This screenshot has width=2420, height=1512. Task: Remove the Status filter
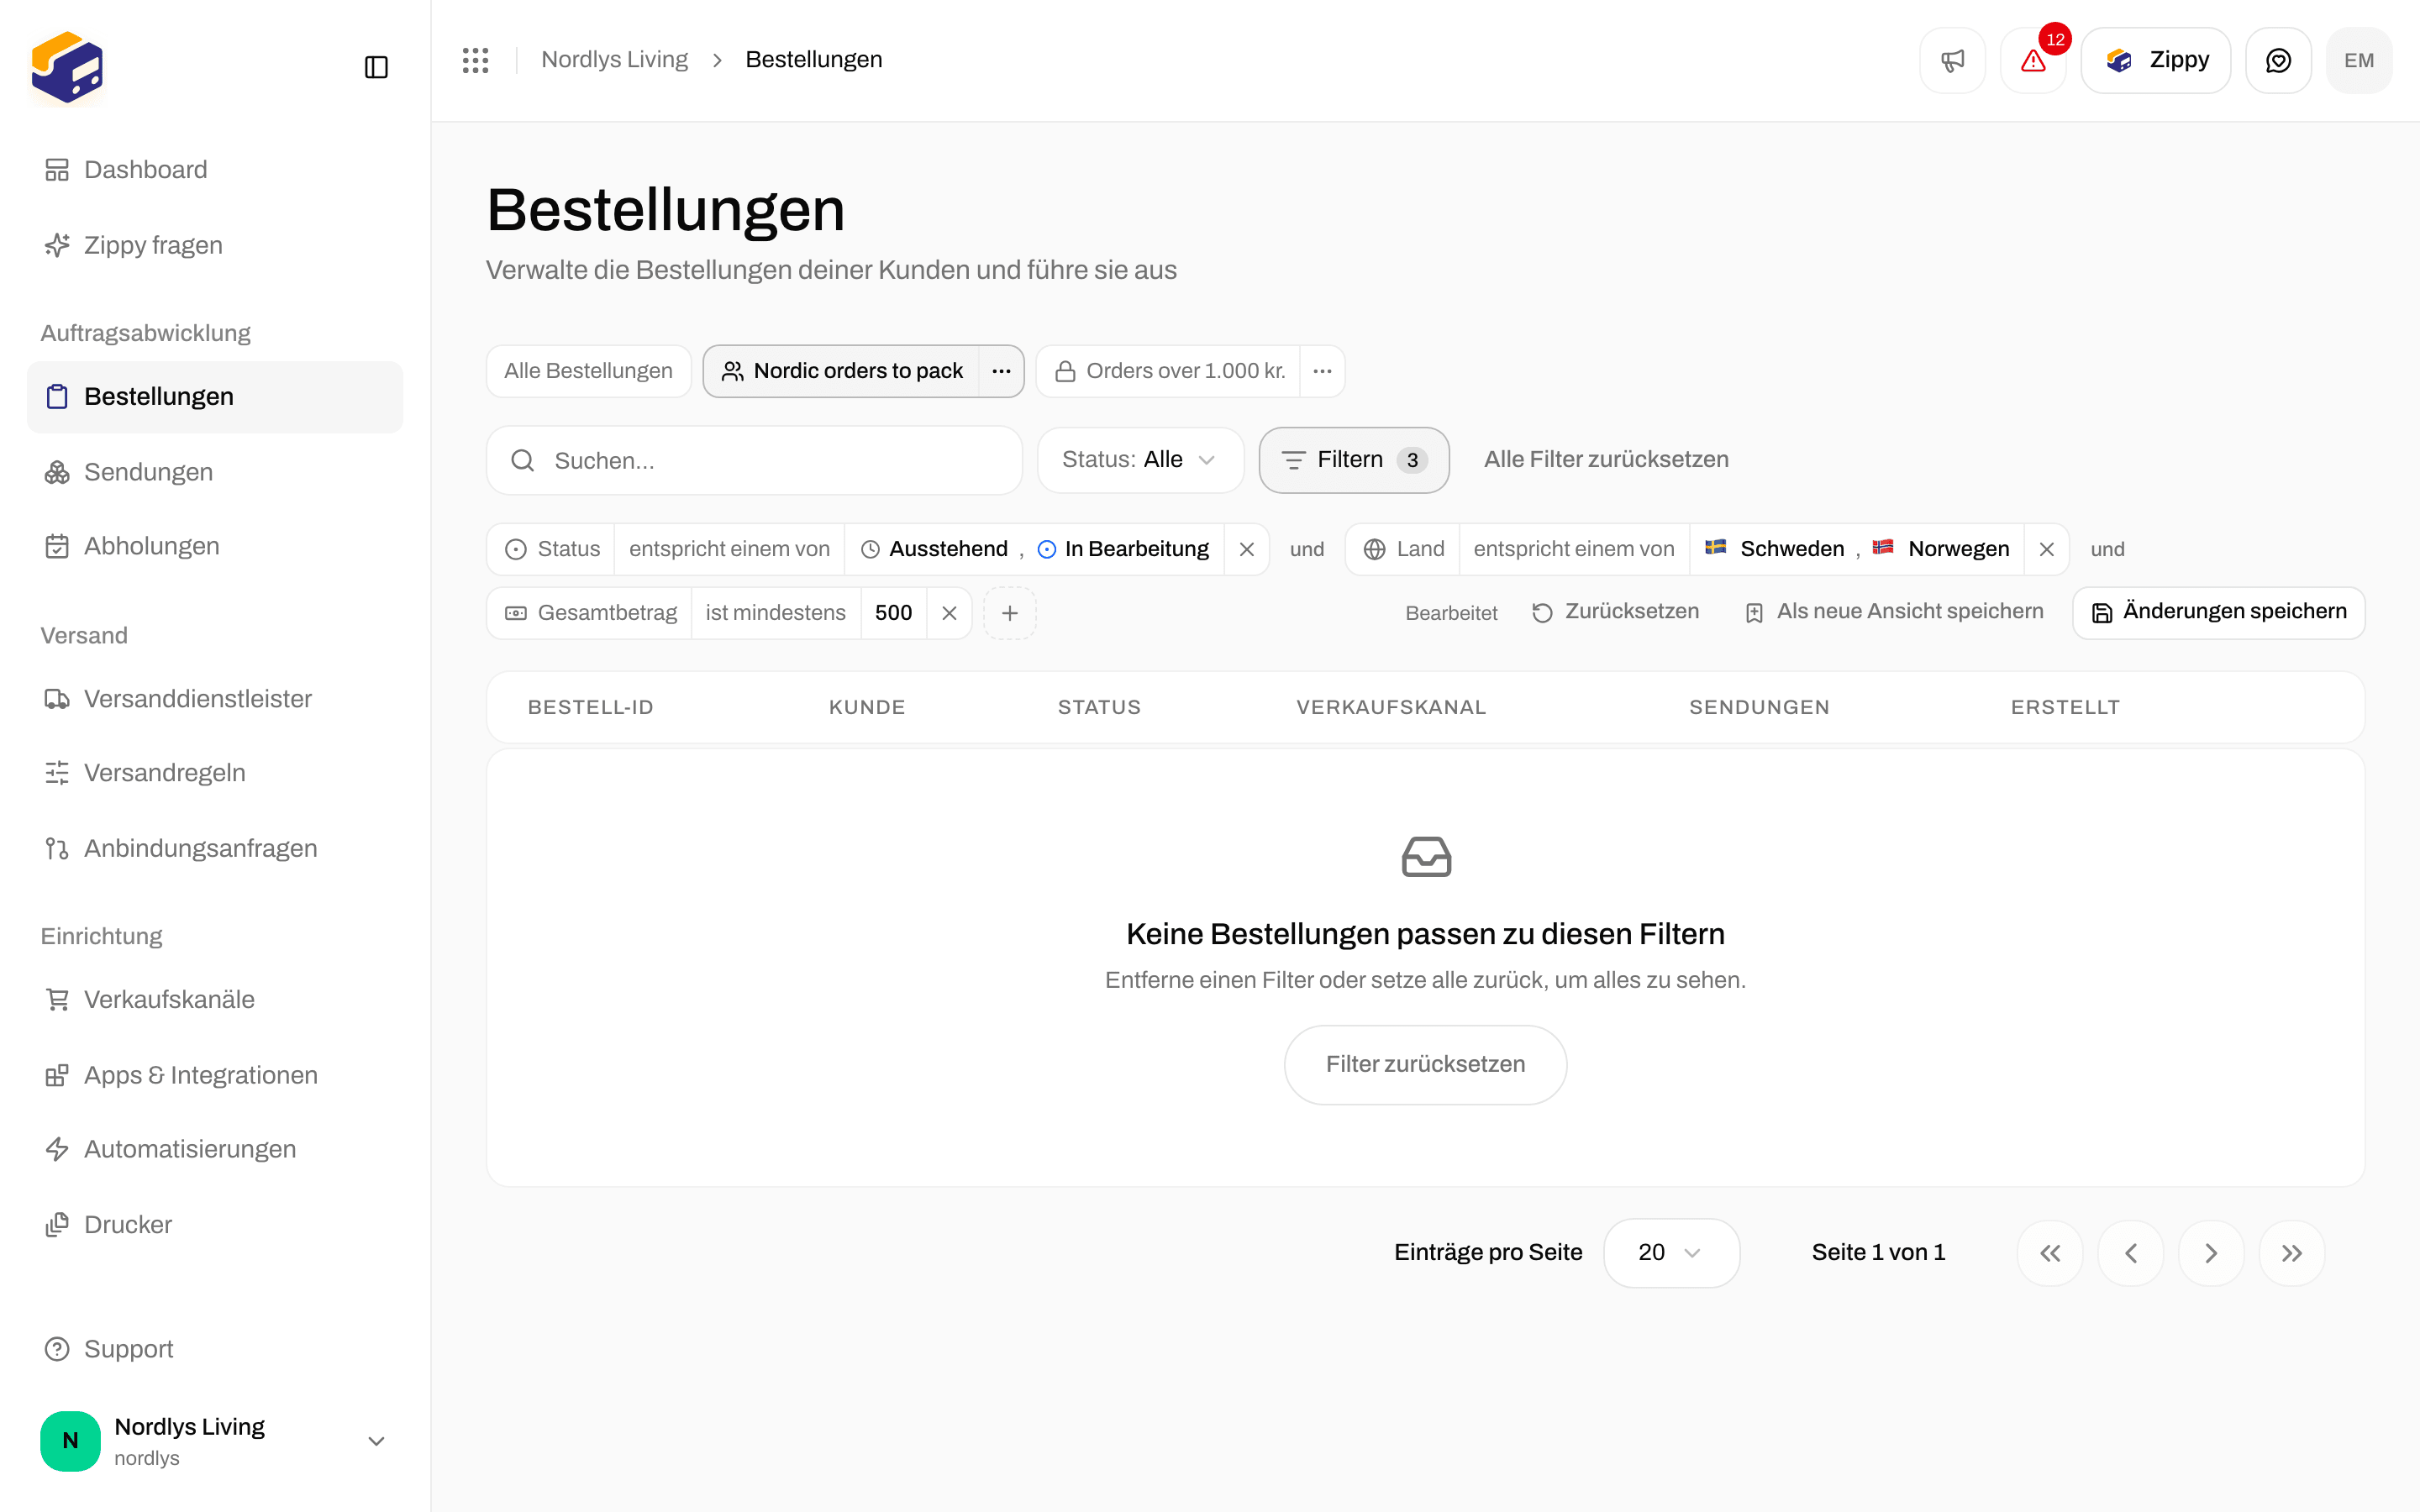(1247, 549)
